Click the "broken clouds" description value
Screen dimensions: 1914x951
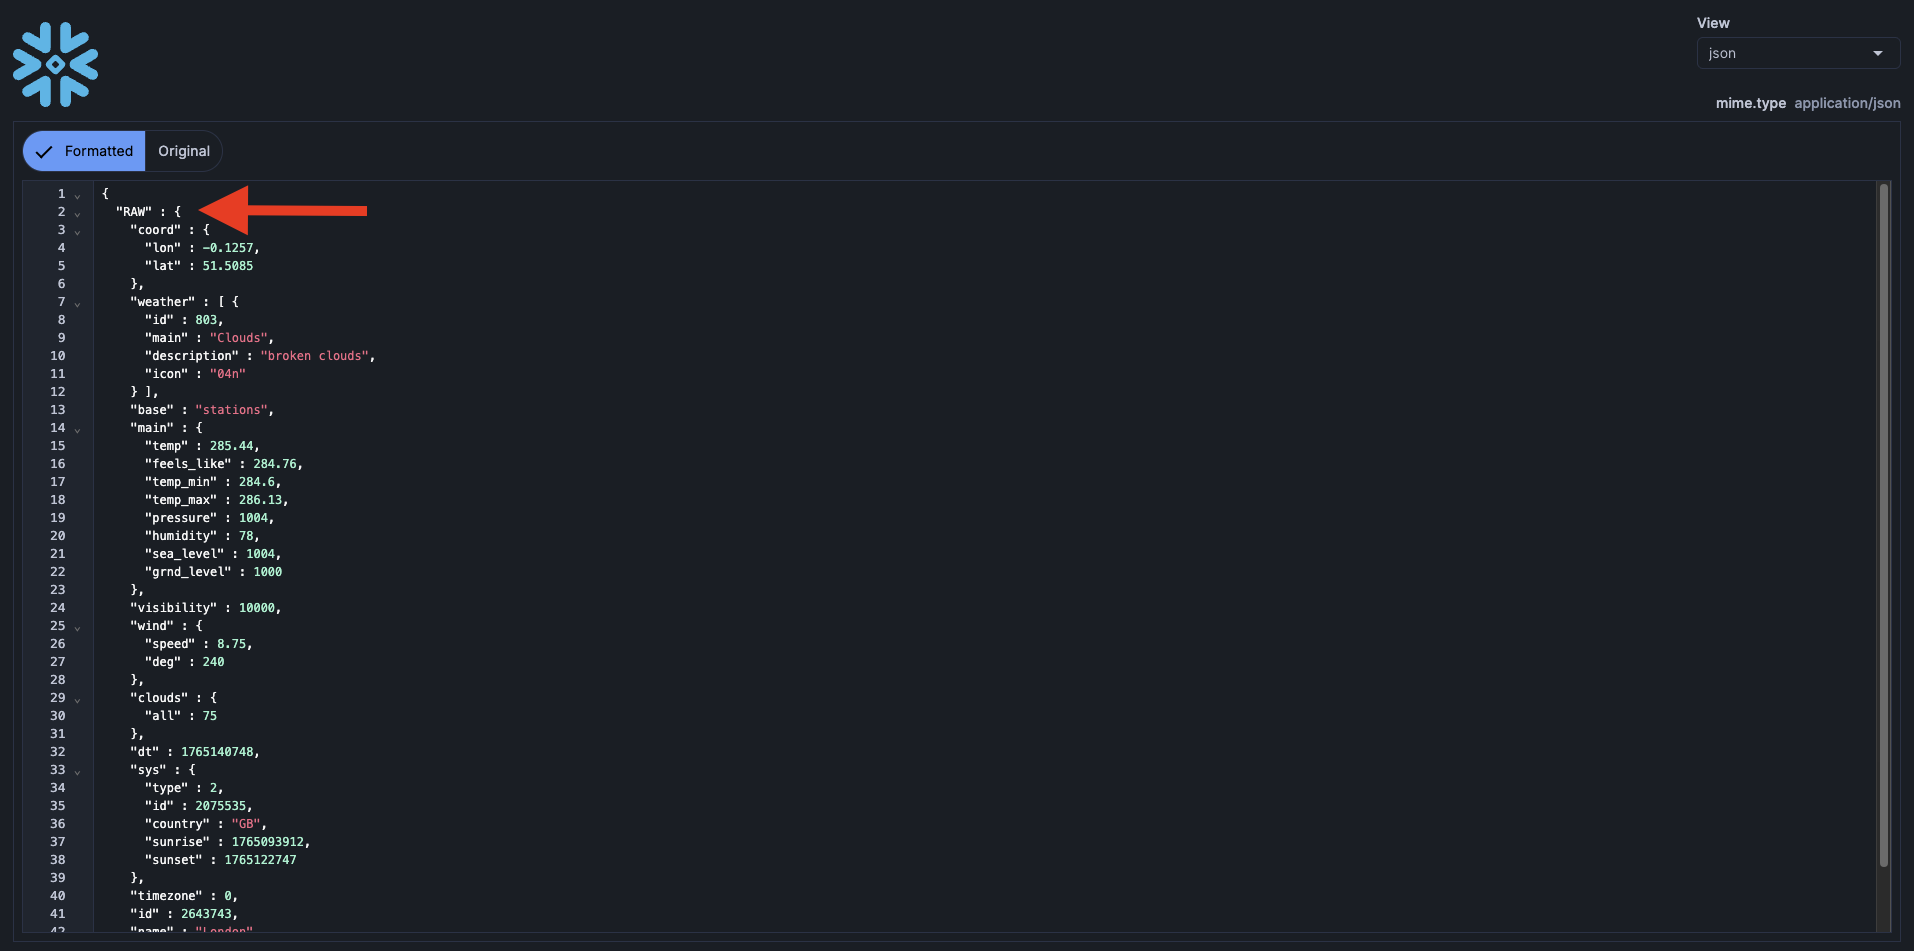click(x=316, y=356)
